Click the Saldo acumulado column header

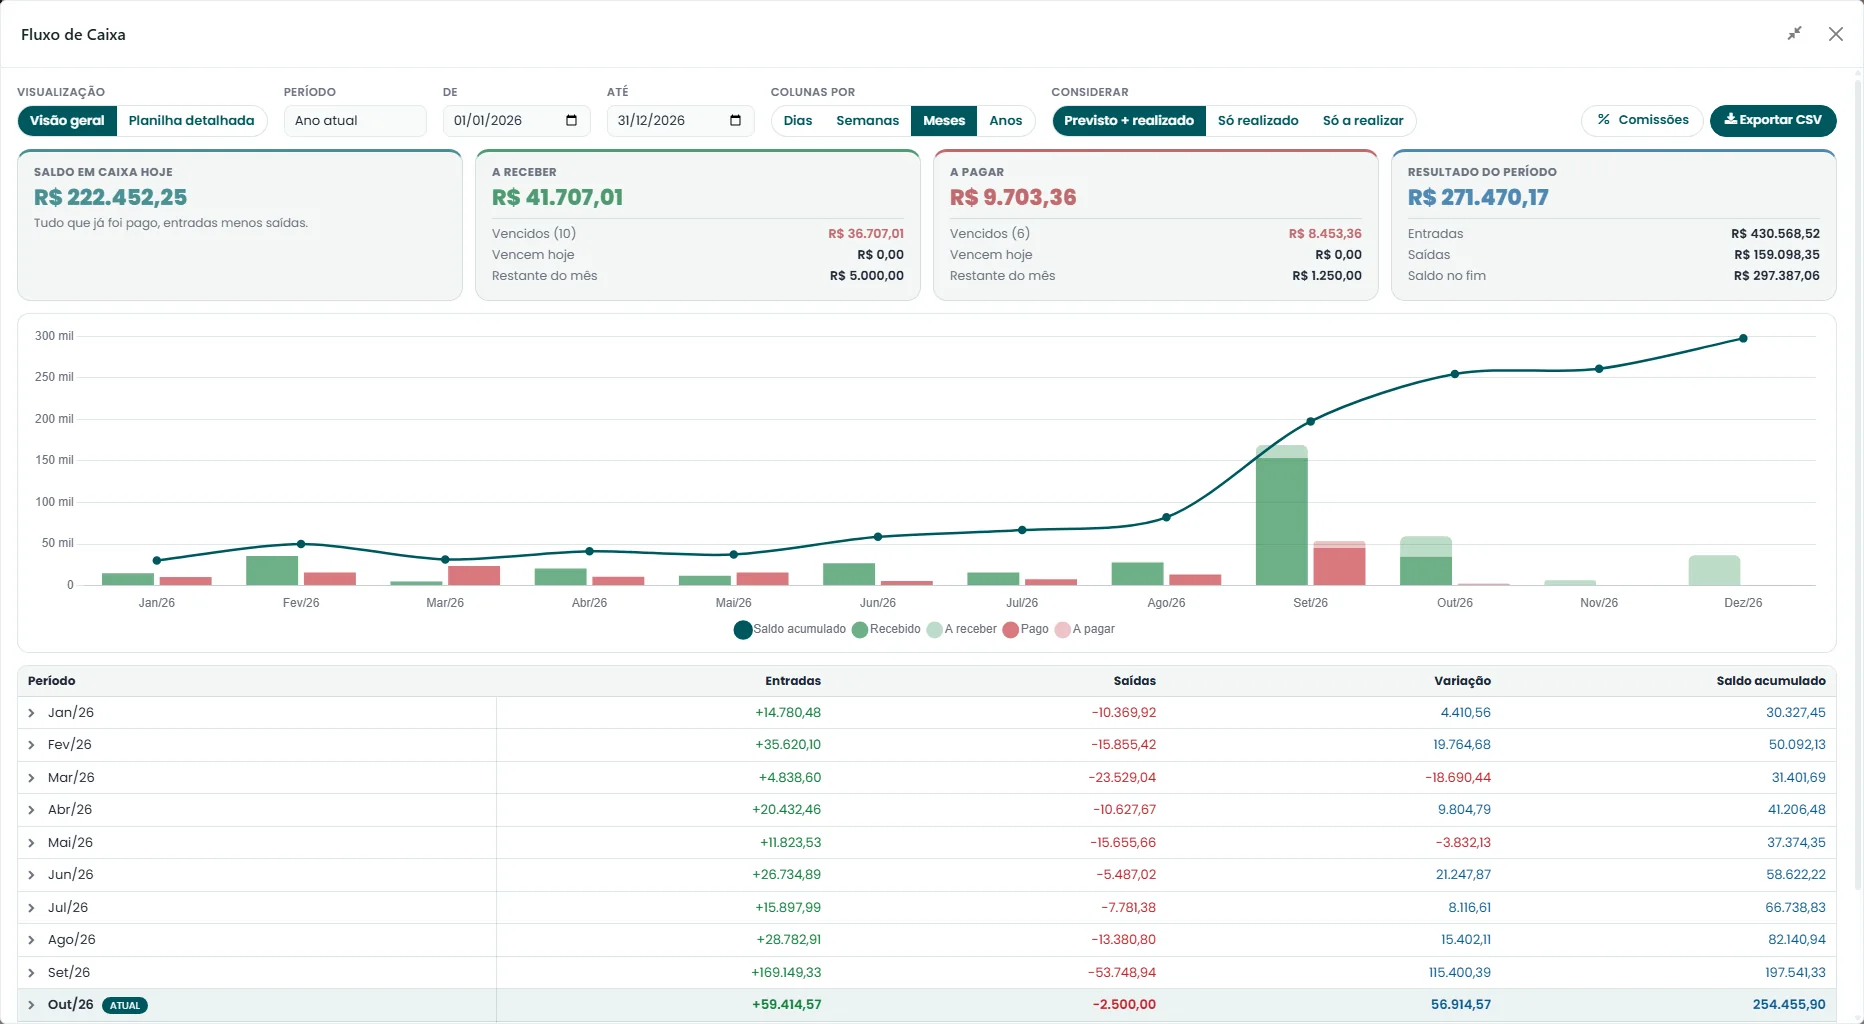[x=1771, y=681]
